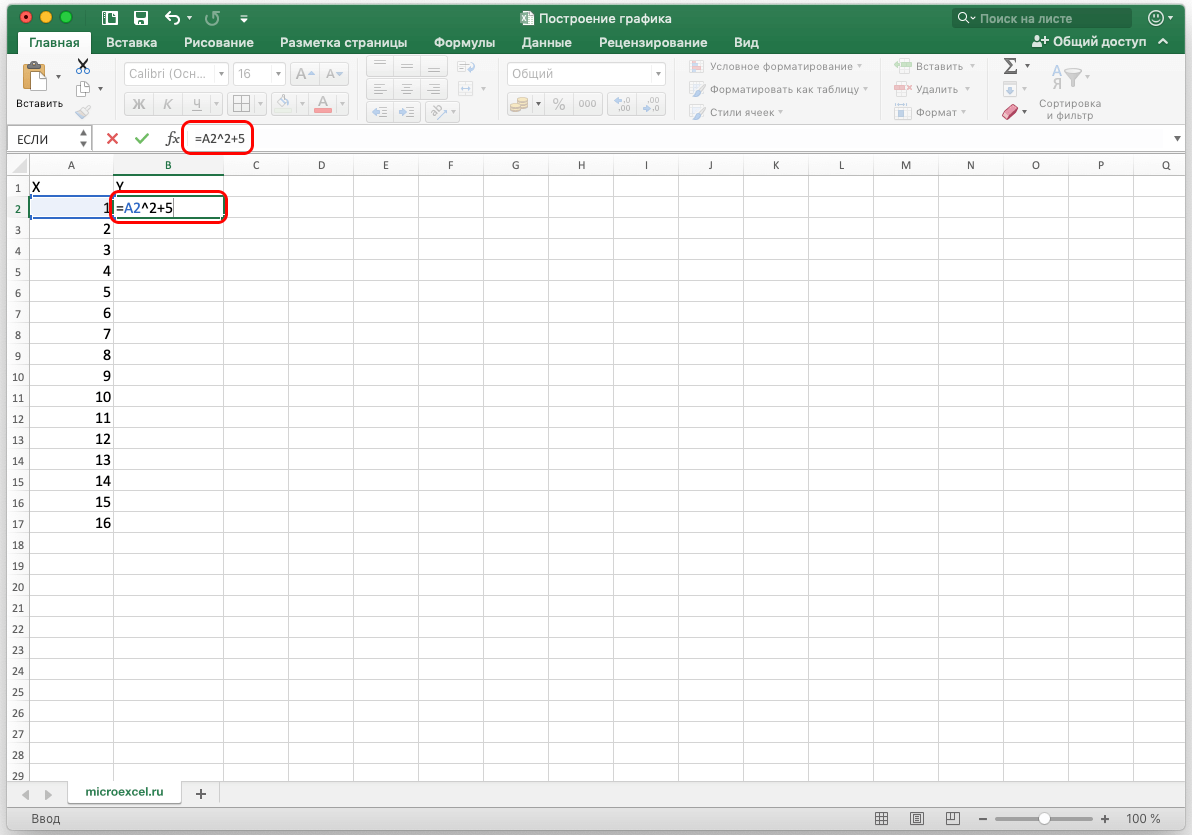1192x835 pixels.
Task: Click the borders grid icon
Action: (242, 103)
